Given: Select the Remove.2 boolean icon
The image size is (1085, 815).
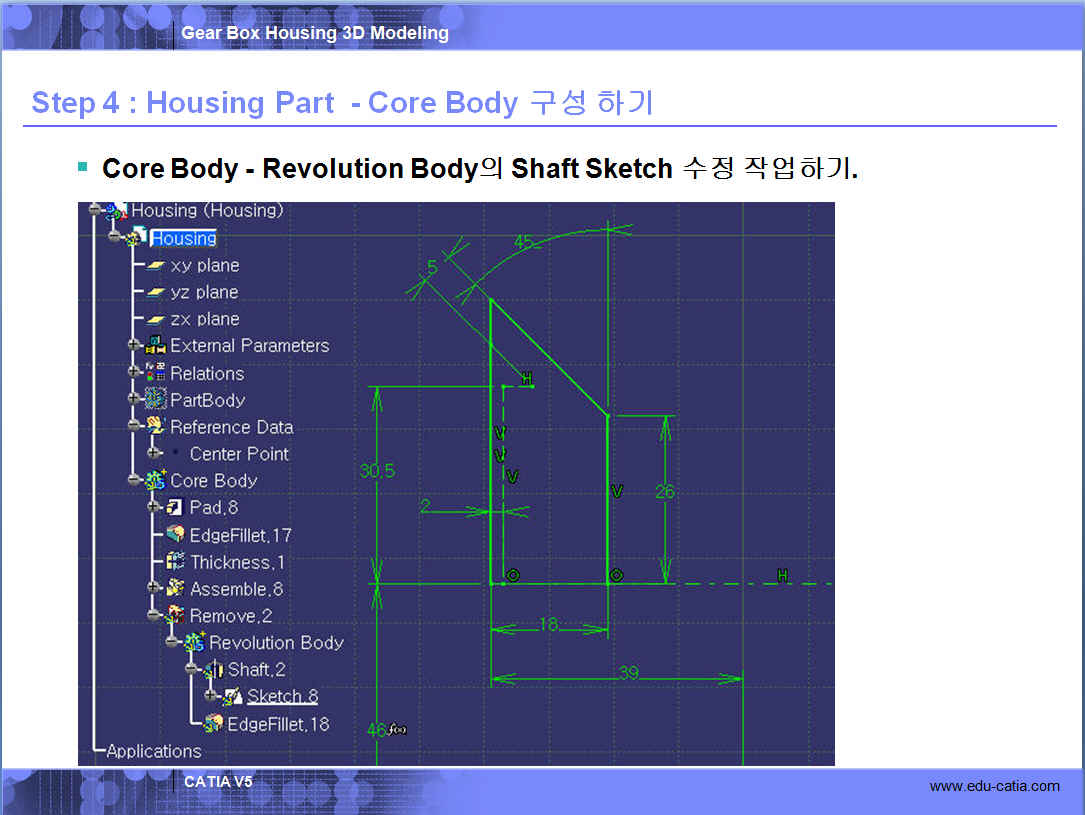Looking at the screenshot, I should (x=176, y=616).
